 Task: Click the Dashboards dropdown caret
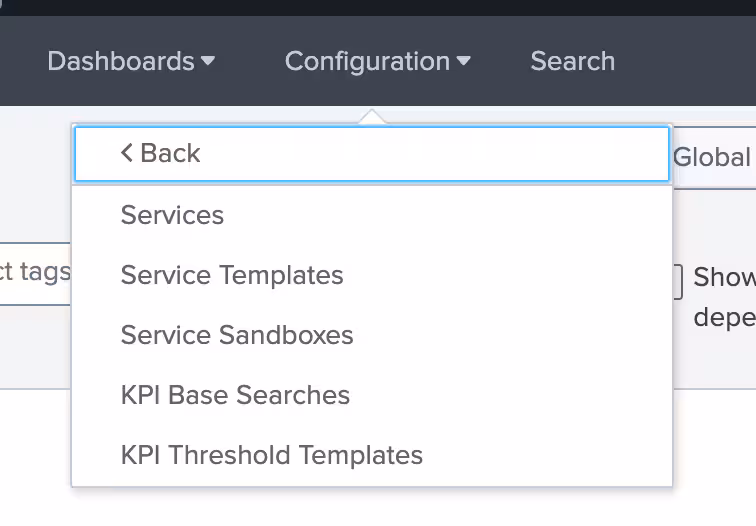click(x=208, y=61)
